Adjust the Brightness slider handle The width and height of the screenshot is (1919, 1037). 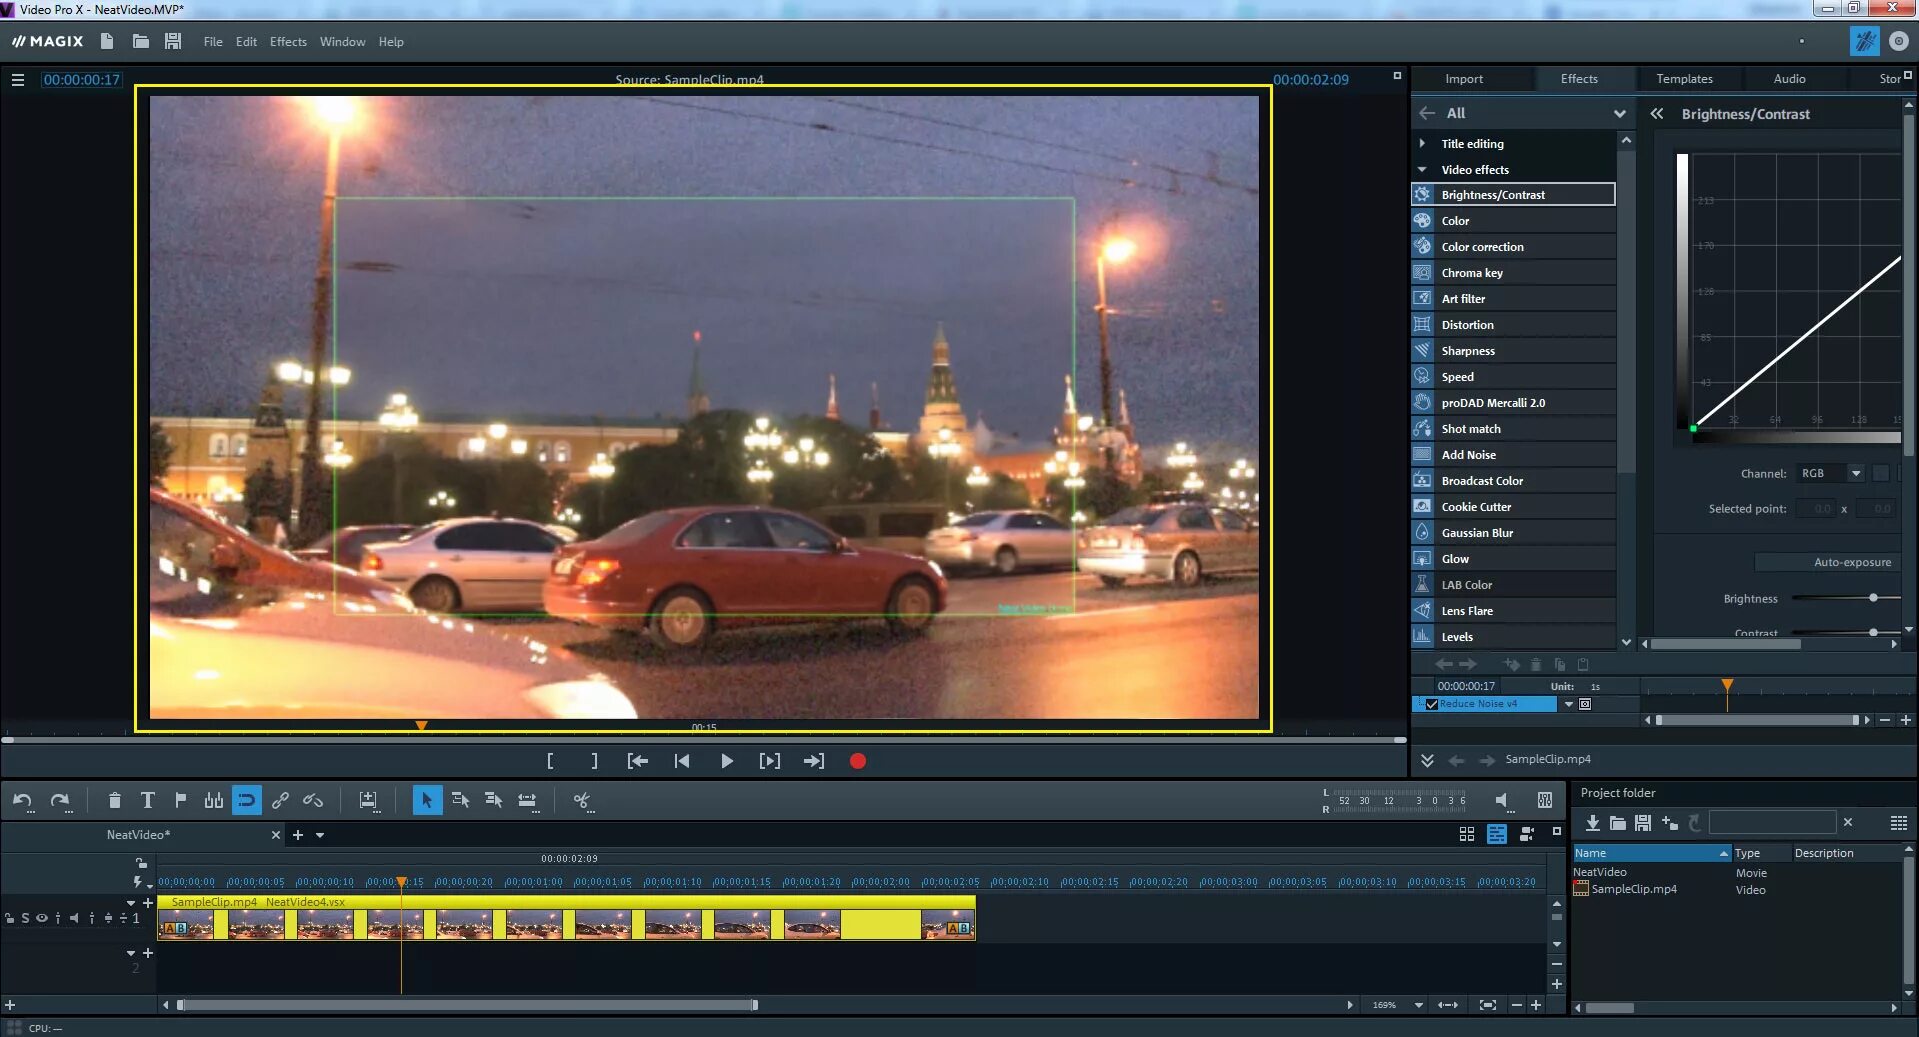(1873, 598)
